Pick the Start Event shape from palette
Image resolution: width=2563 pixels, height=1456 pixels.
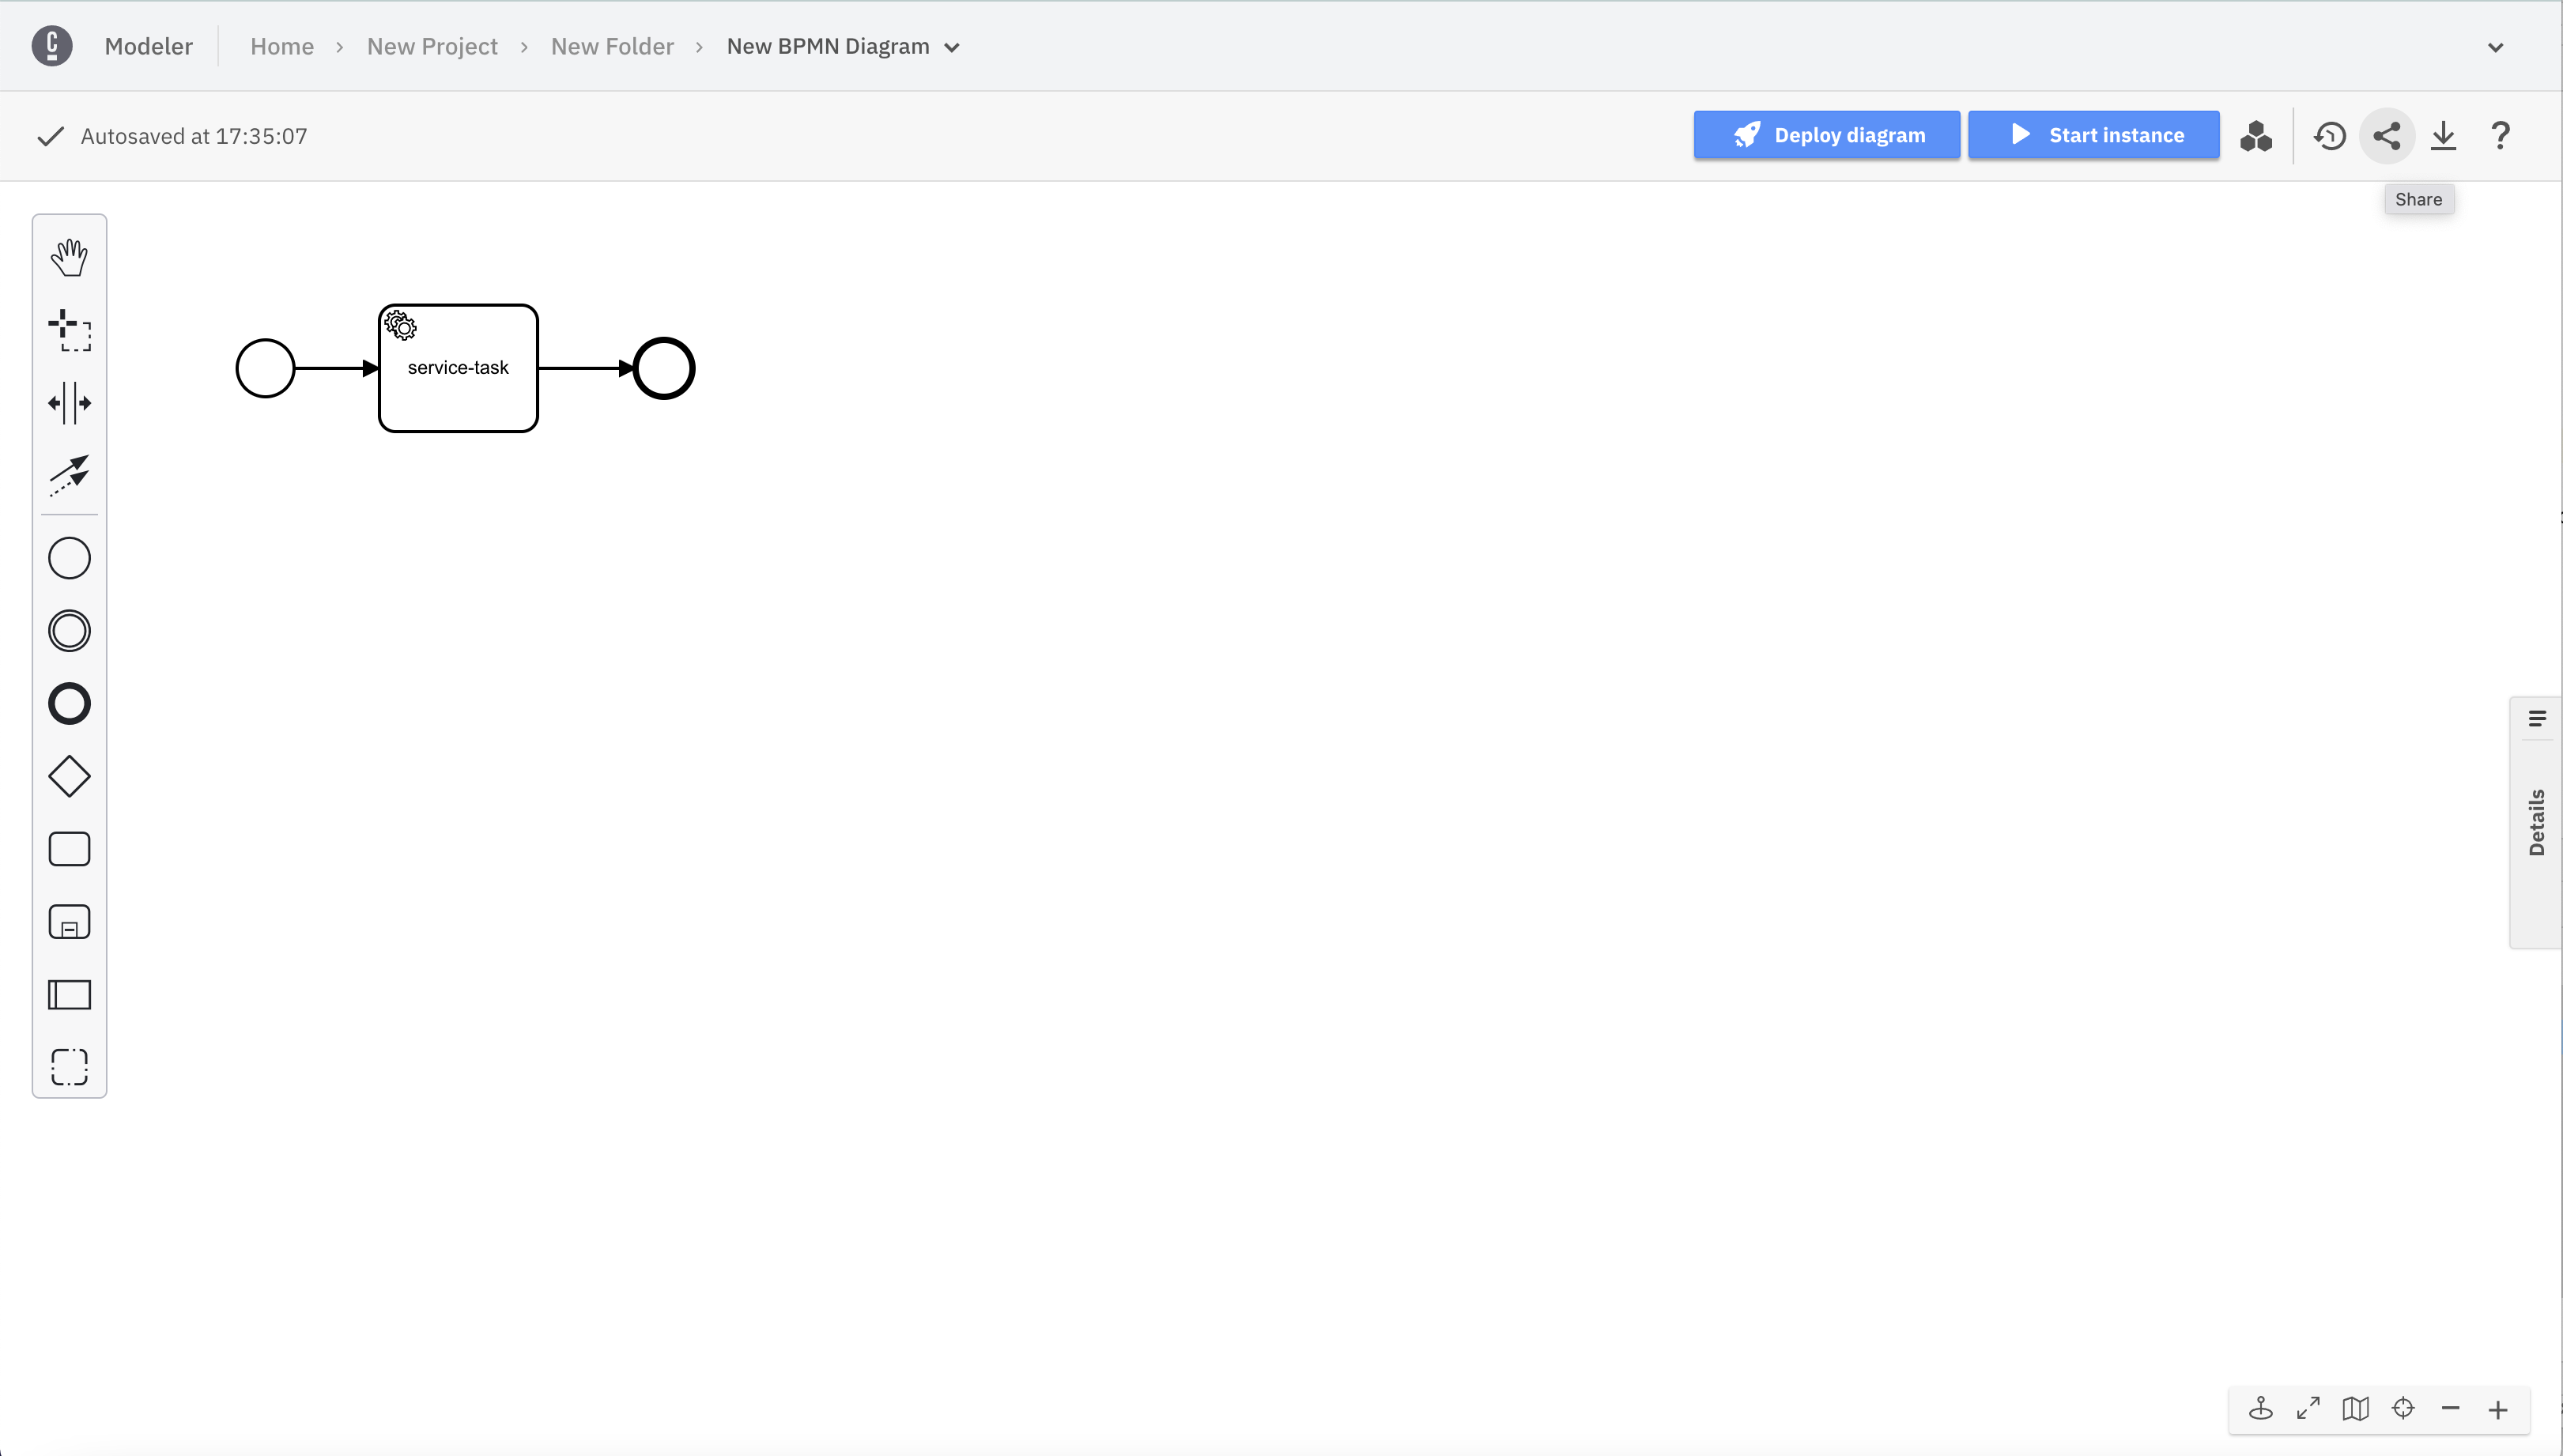coord(69,558)
